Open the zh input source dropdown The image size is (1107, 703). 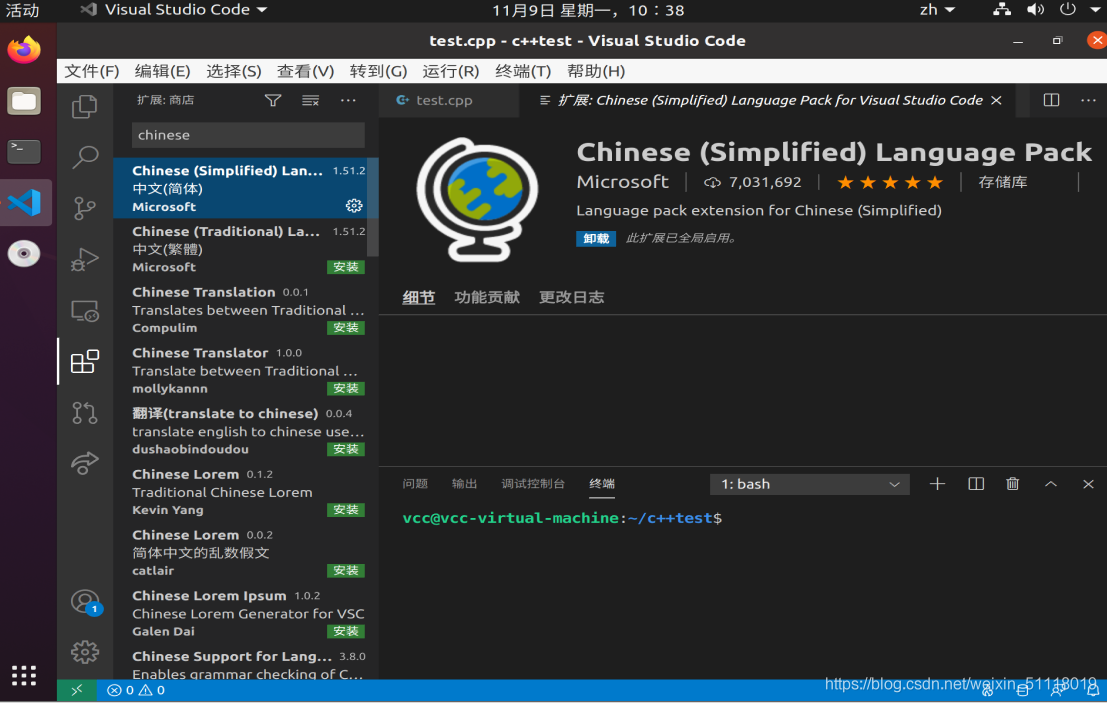pos(937,10)
